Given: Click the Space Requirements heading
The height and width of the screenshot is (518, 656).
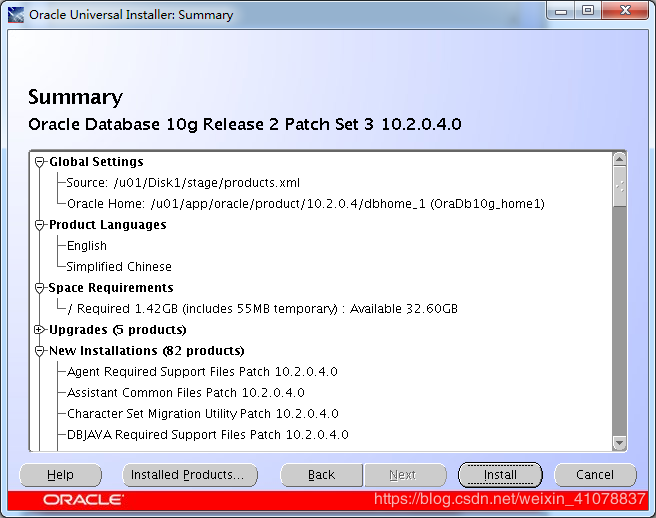Looking at the screenshot, I should click(111, 287).
